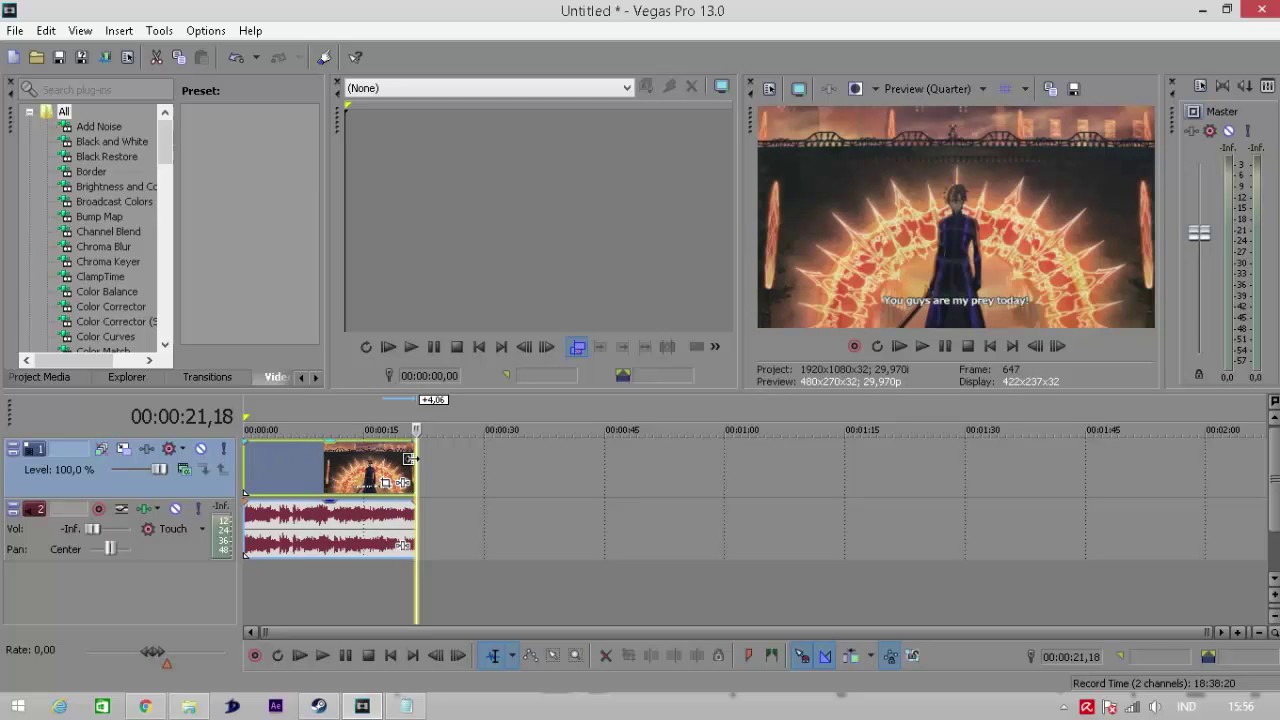Focus the Search plug-ins field
The image size is (1280, 720).
click(x=96, y=90)
